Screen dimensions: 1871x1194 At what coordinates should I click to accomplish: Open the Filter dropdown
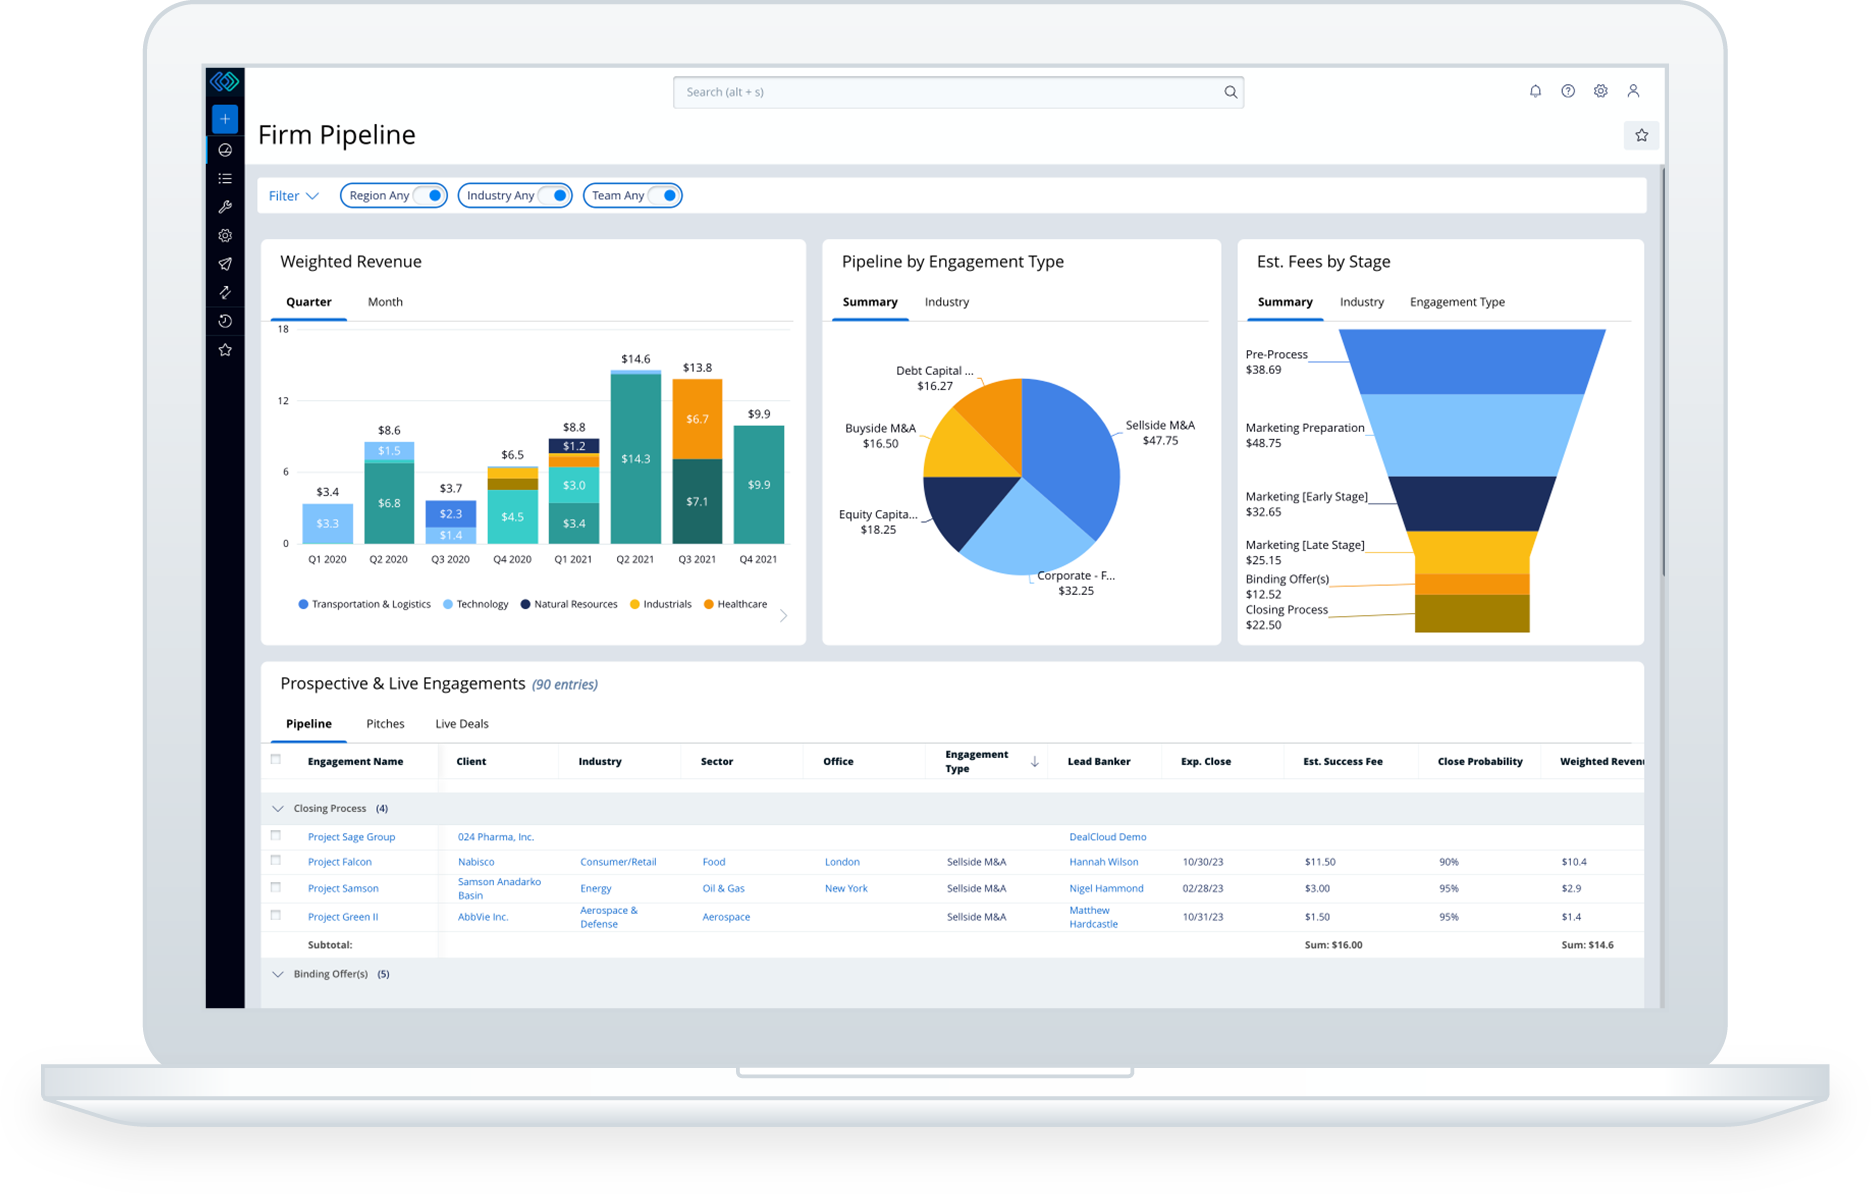pos(293,195)
